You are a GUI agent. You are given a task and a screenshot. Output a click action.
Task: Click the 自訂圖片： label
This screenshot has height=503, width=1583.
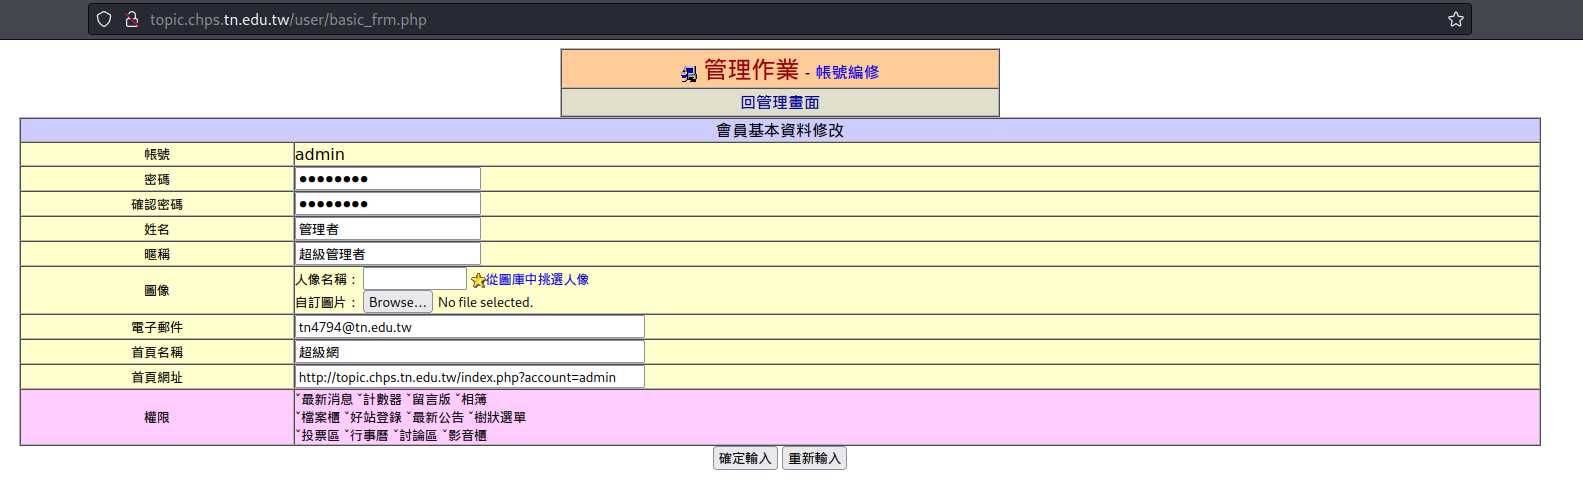coord(327,302)
